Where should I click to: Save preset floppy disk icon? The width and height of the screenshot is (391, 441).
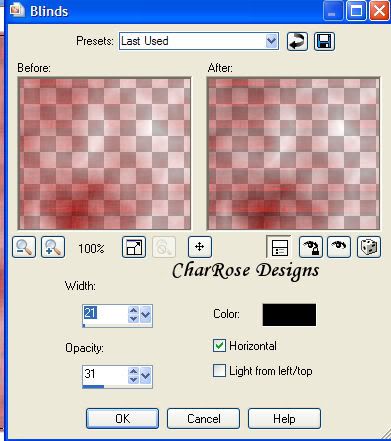coord(324,42)
